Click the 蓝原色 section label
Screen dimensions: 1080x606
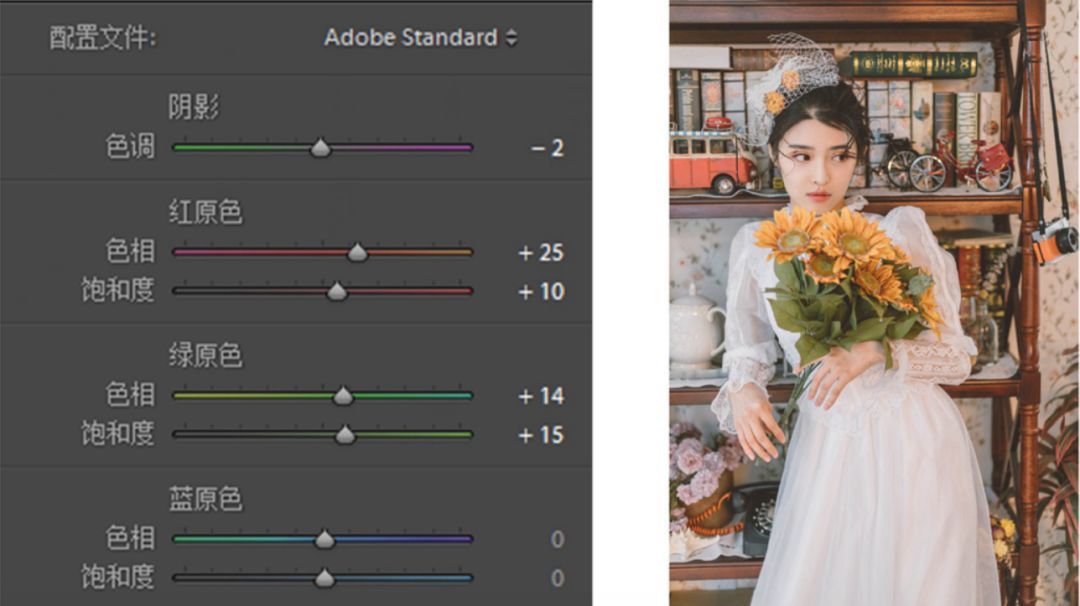point(205,499)
